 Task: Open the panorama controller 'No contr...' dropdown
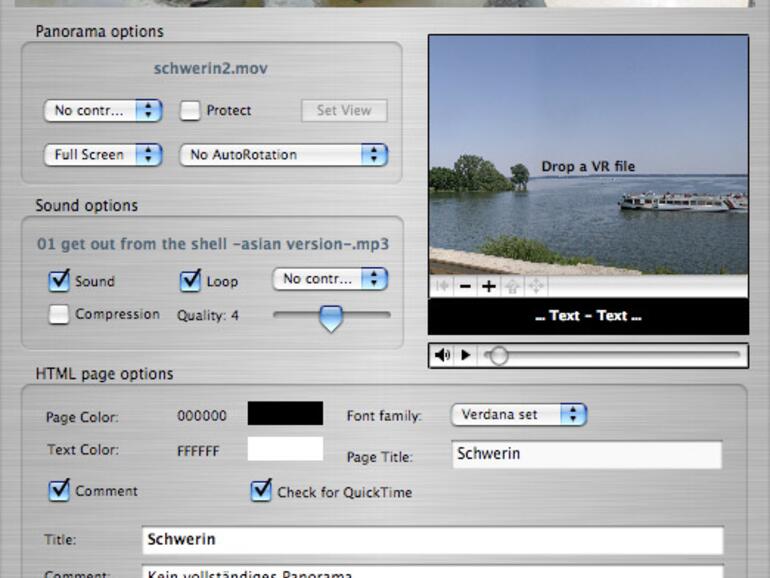103,110
